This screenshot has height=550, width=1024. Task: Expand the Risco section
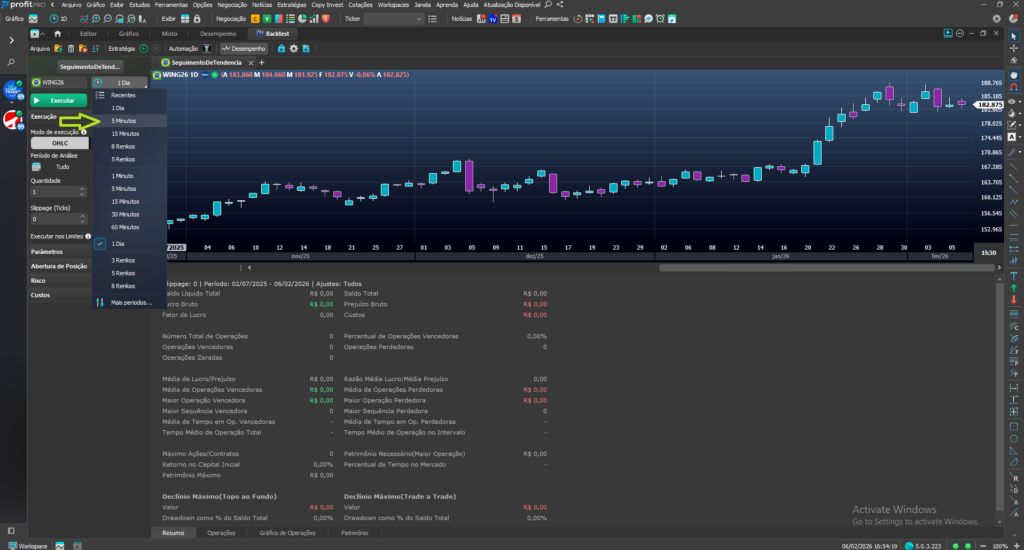pyautogui.click(x=37, y=281)
